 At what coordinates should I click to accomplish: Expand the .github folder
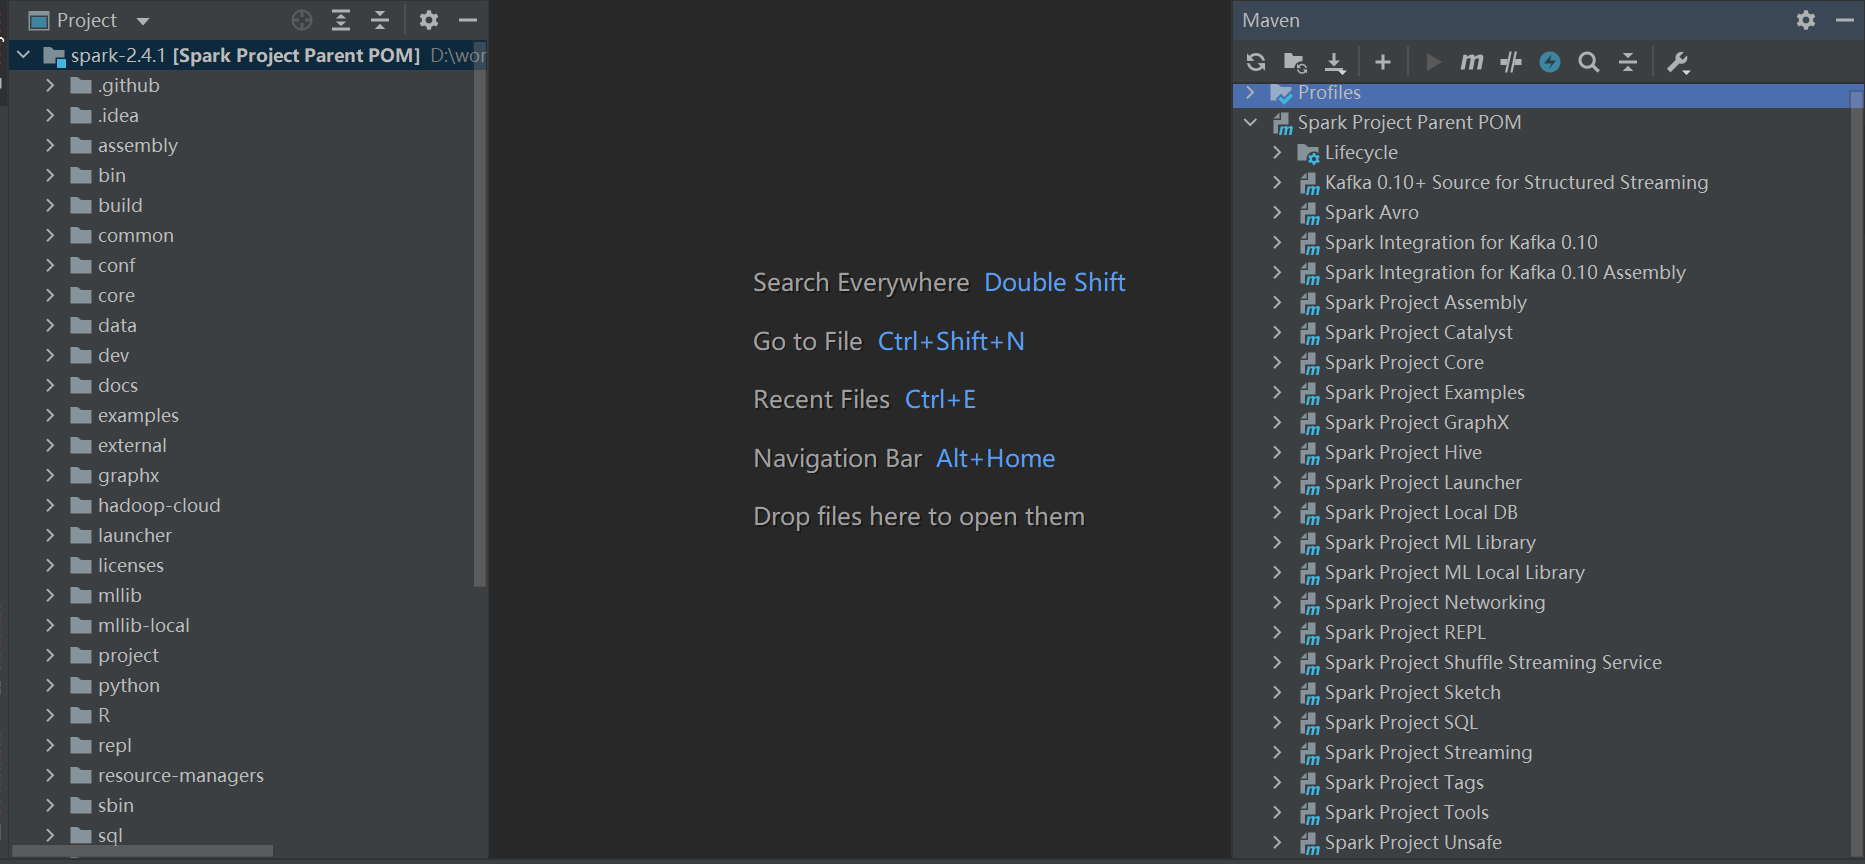[50, 85]
